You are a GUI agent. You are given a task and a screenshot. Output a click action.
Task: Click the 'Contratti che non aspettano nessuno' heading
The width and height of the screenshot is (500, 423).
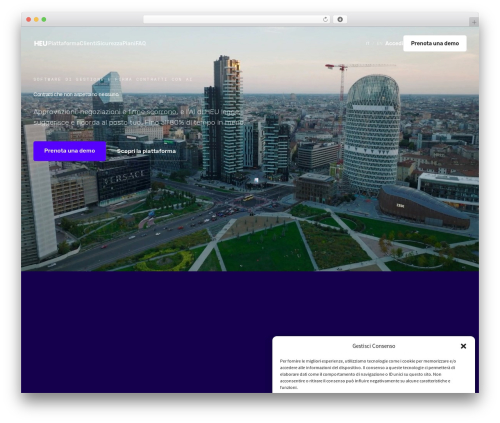coord(76,94)
